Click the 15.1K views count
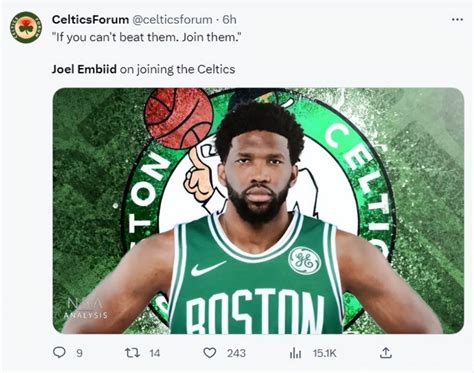The image size is (474, 373). point(325,353)
